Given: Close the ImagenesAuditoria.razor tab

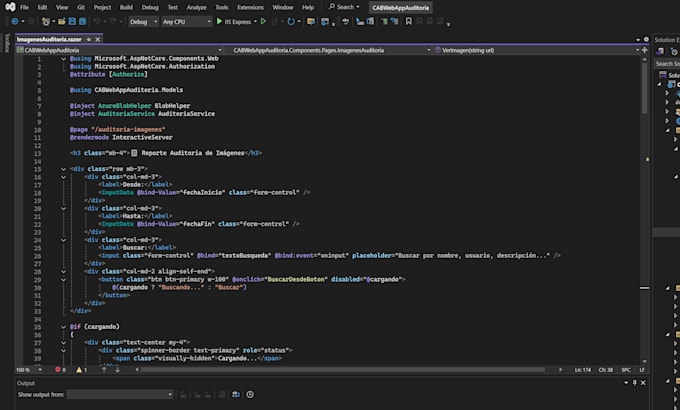Looking at the screenshot, I should [x=98, y=39].
